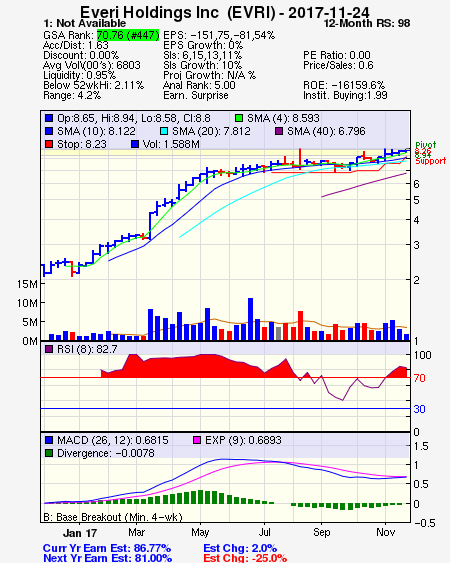Click the Discount: 0.00% line
This screenshot has width=450, height=563.
click(81, 55)
